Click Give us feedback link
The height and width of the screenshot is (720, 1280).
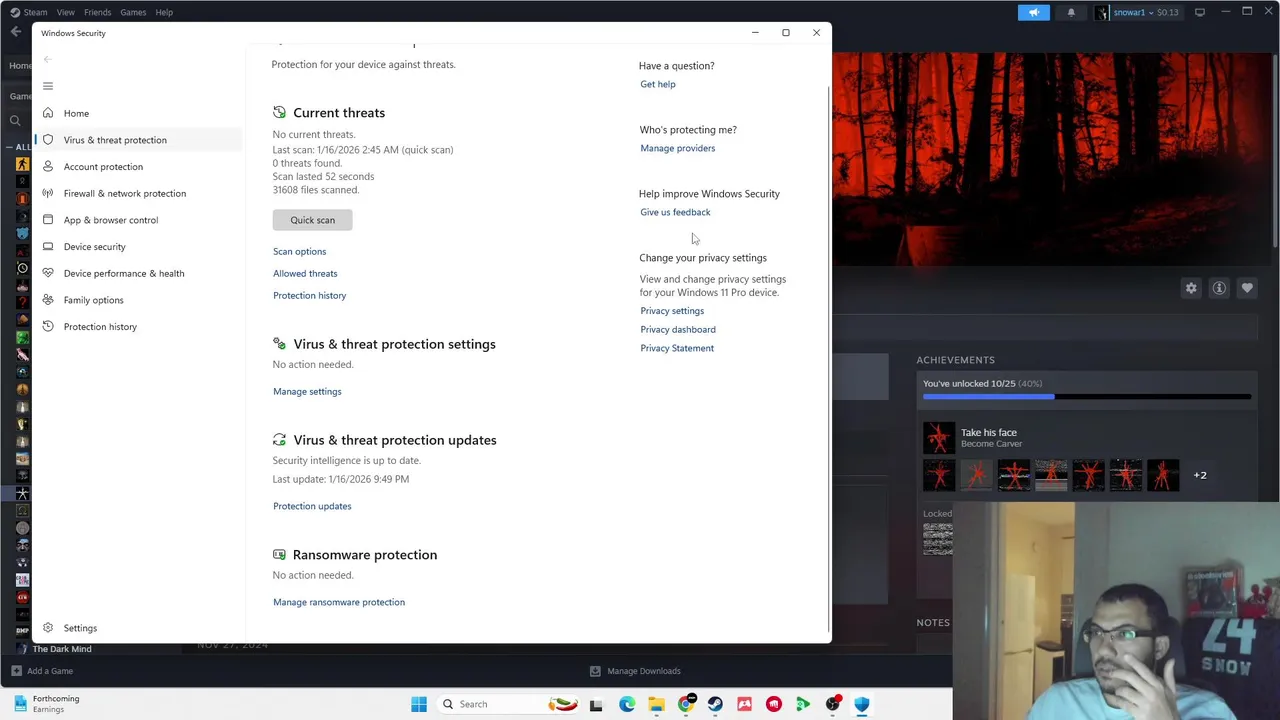point(675,212)
